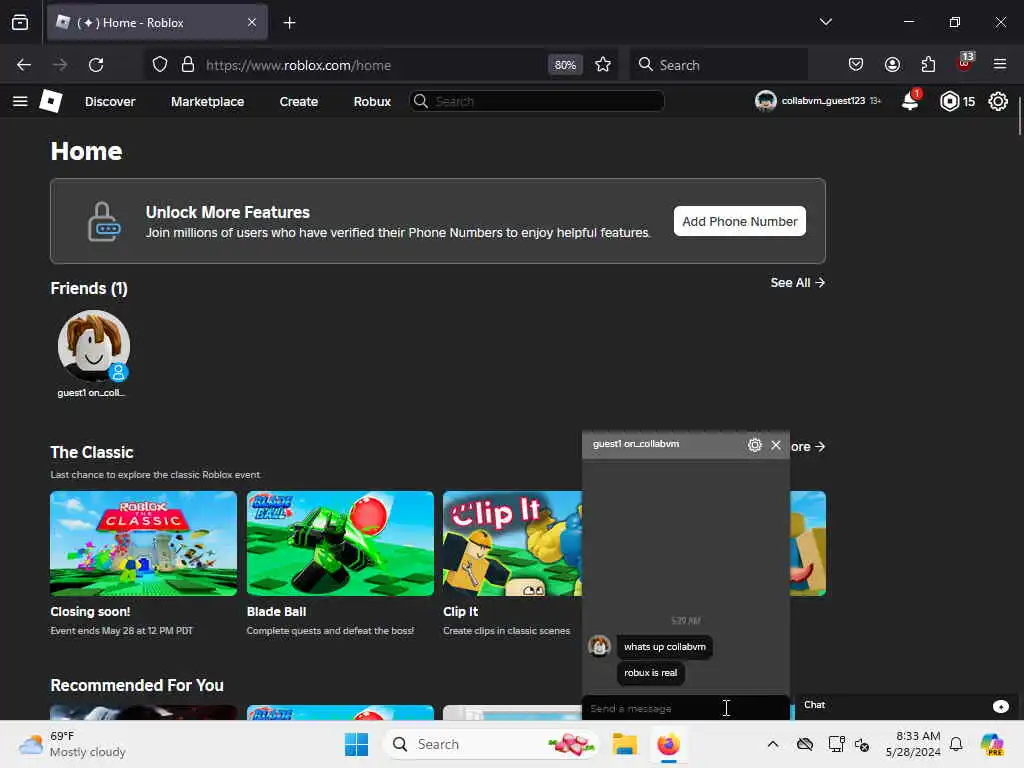
Task: Click the chat unread bubble indicator
Action: pyautogui.click(x=1000, y=707)
